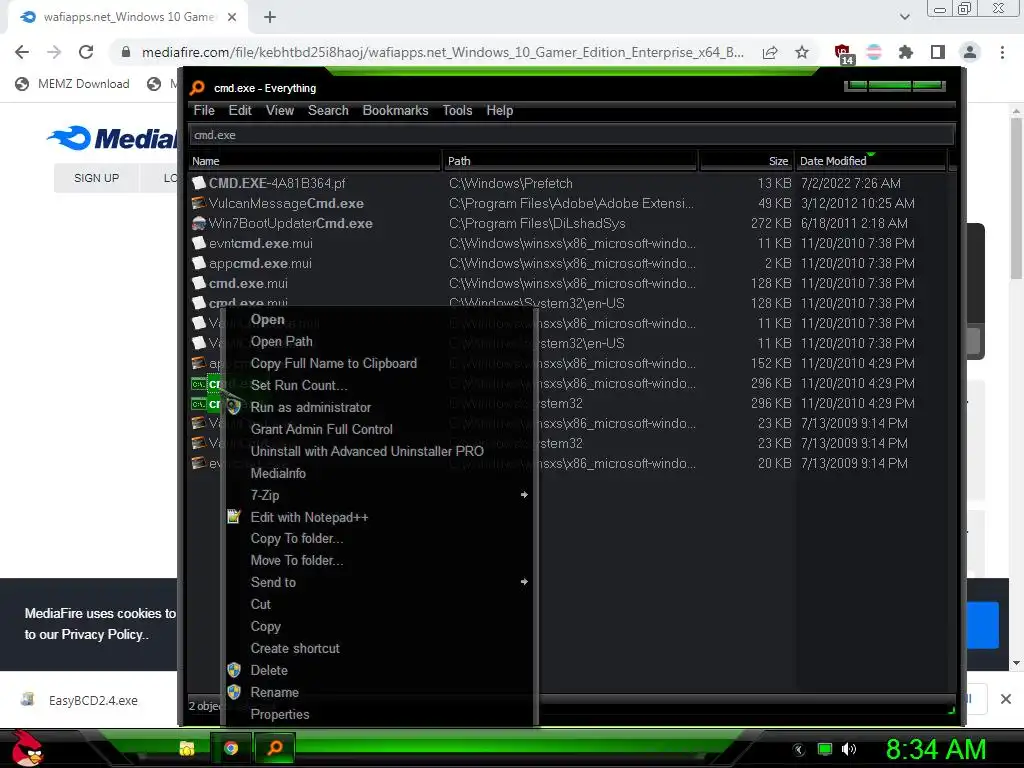Click the shield icon next to Delete

(x=234, y=670)
